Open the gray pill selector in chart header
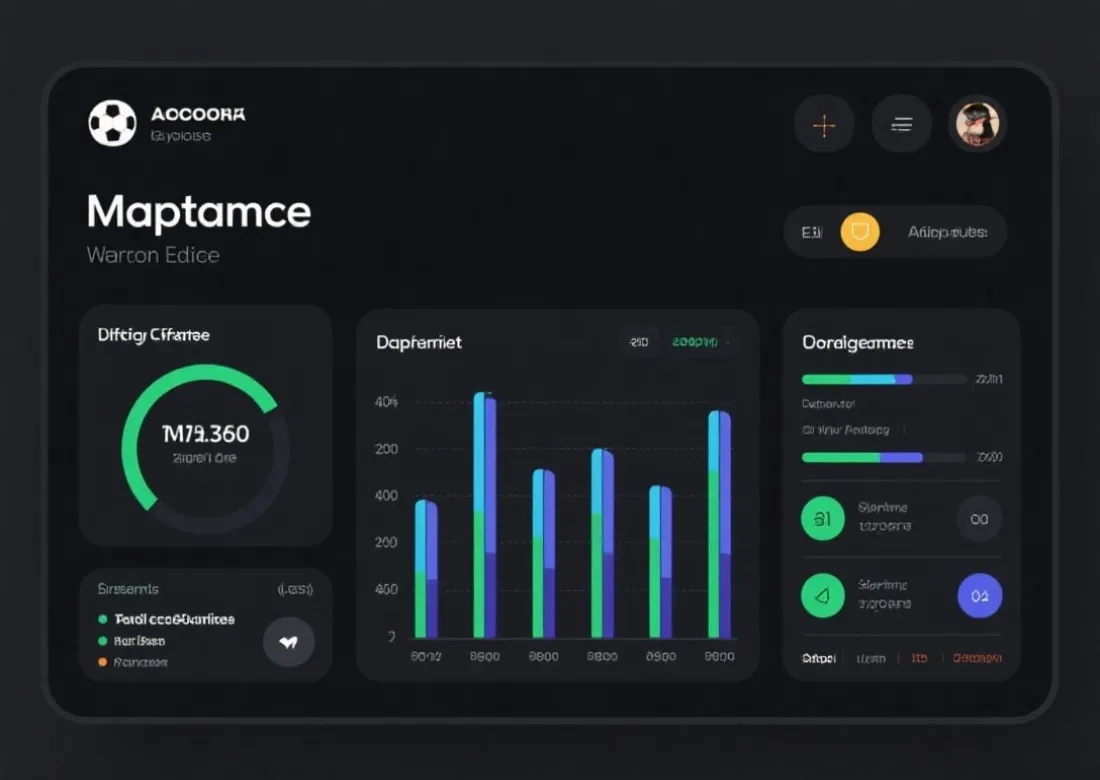Screen dimensions: 1100x780 pos(639,342)
